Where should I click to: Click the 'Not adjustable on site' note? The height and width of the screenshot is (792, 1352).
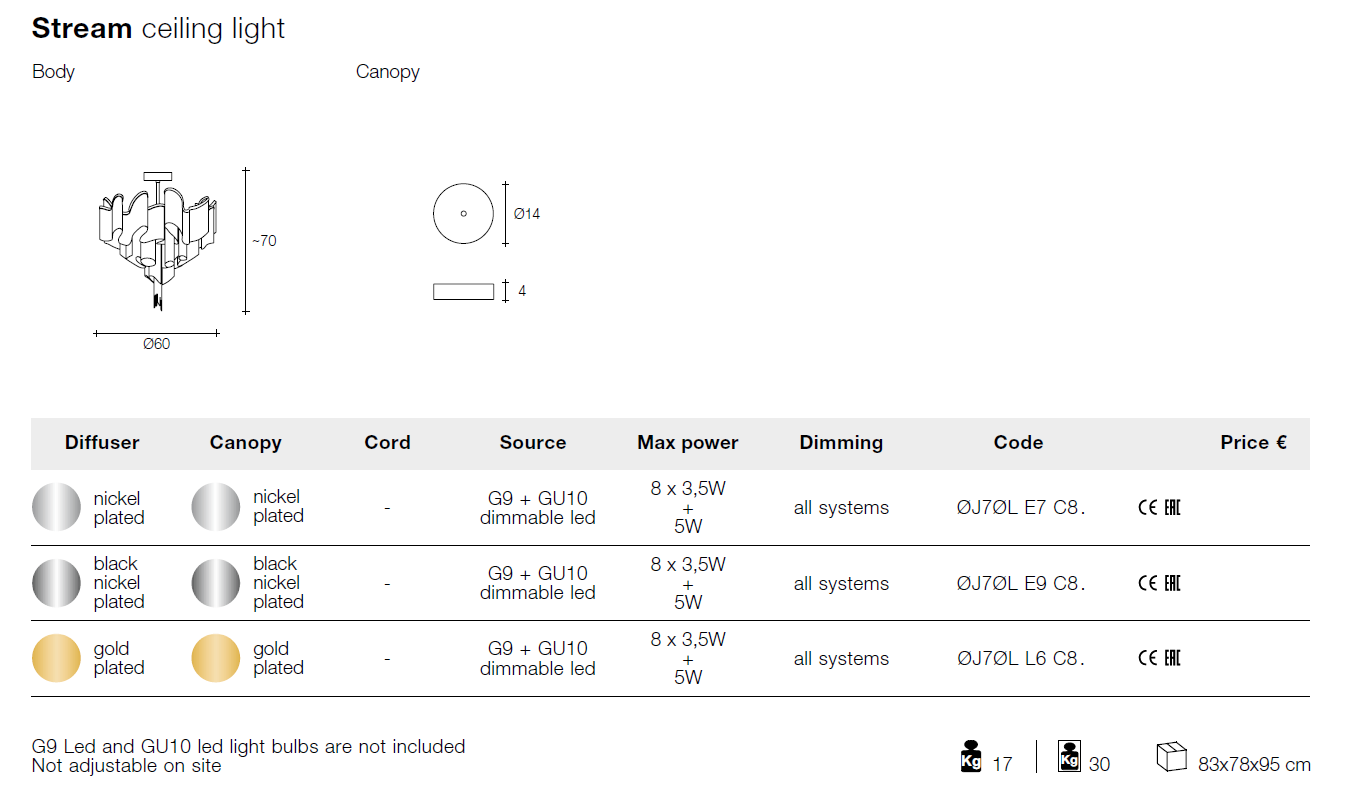click(x=127, y=766)
